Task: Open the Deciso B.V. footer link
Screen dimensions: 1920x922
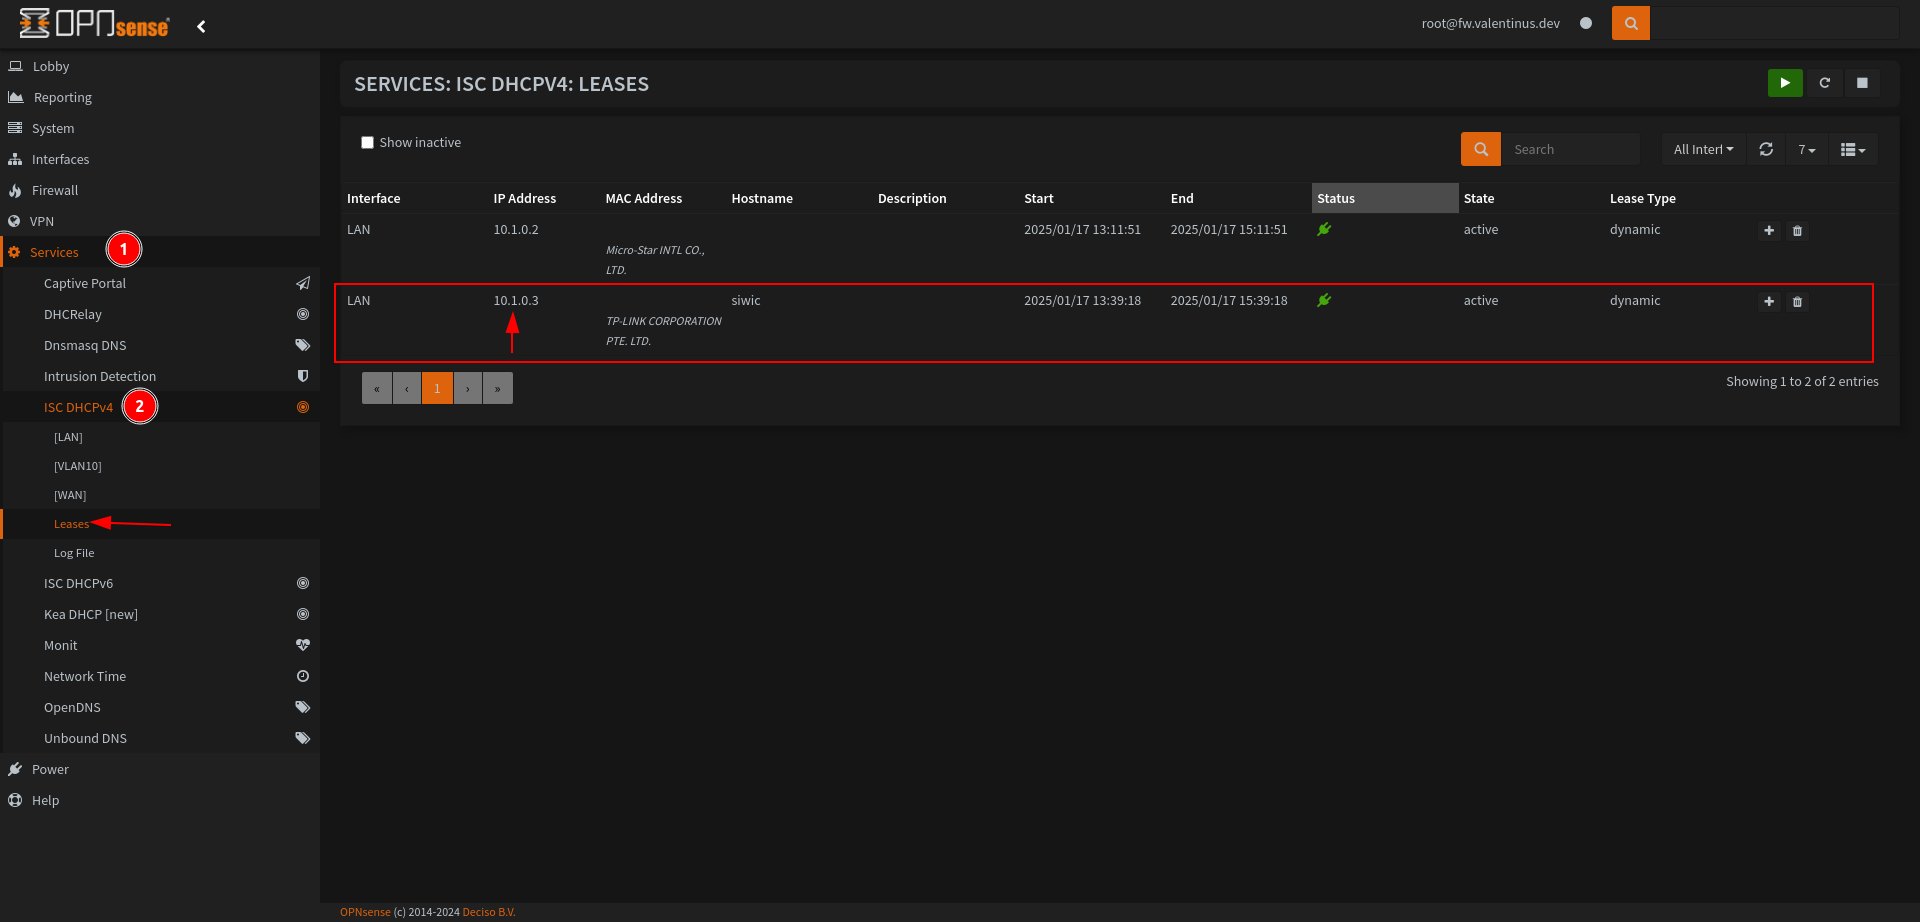Action: click(x=489, y=912)
